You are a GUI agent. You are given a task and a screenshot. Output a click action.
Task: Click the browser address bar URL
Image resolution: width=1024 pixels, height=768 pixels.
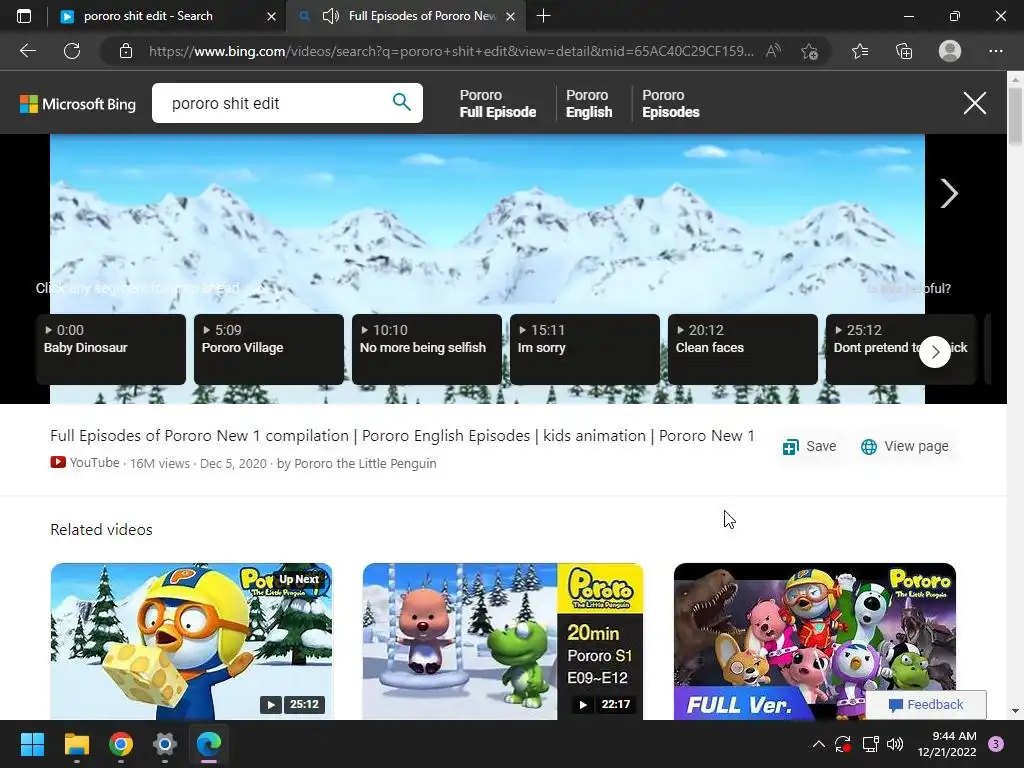pyautogui.click(x=451, y=51)
